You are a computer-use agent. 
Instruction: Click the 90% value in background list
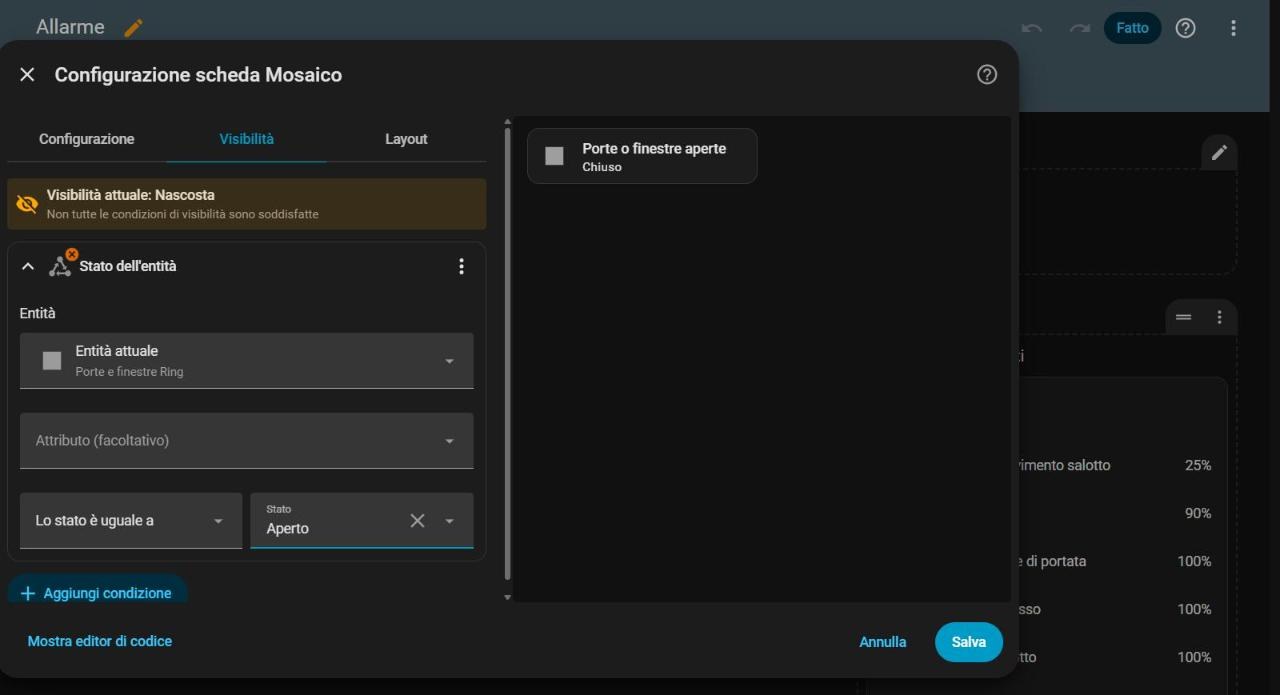pos(1198,513)
